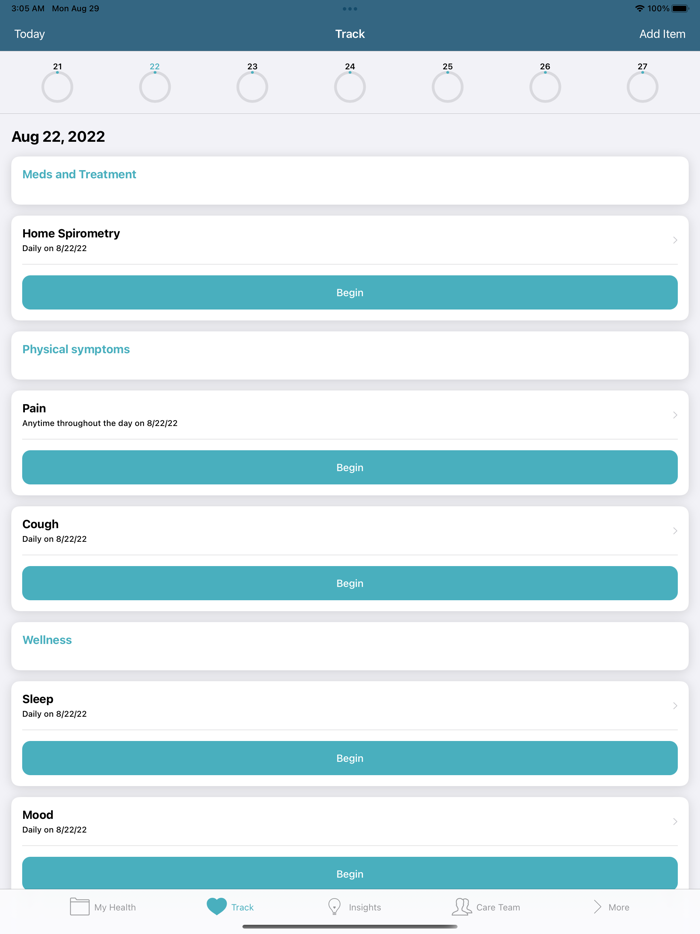This screenshot has height=934, width=700.
Task: Tap the home indicator bar at bottom
Action: point(350,925)
